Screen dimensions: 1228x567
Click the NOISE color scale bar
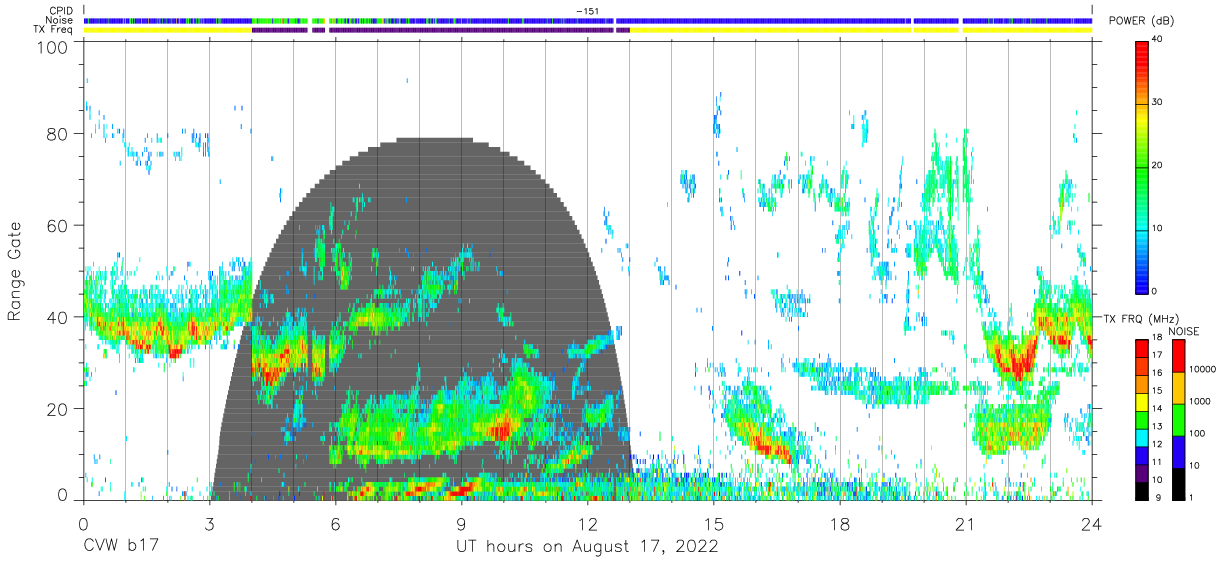pos(1179,419)
